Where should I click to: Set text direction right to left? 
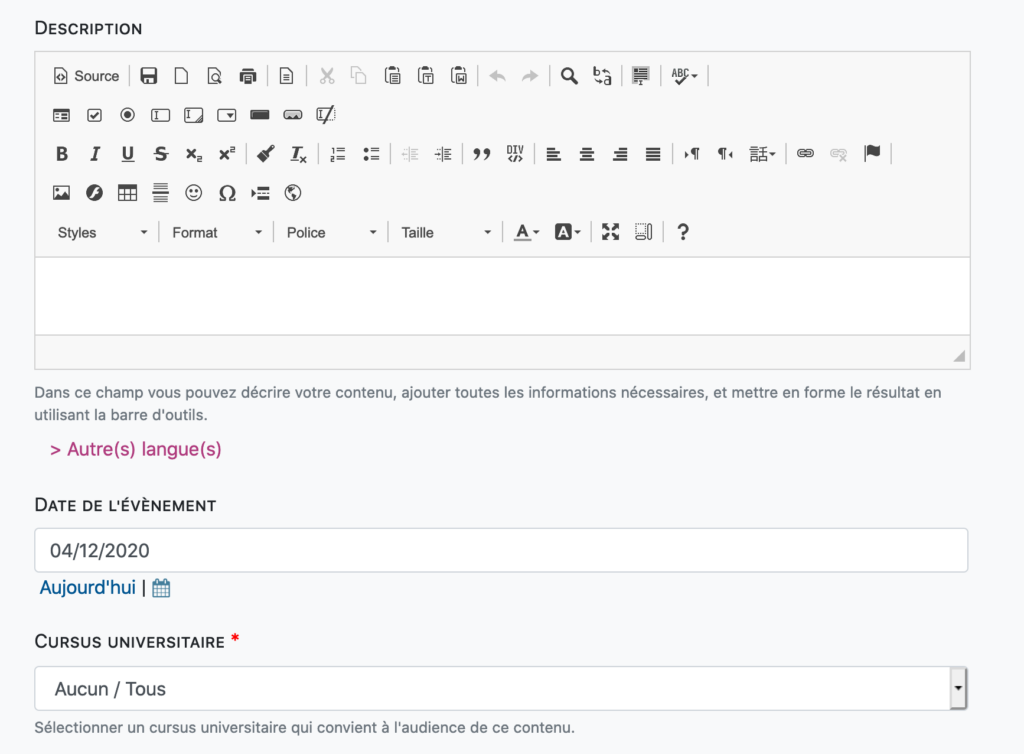coord(725,154)
